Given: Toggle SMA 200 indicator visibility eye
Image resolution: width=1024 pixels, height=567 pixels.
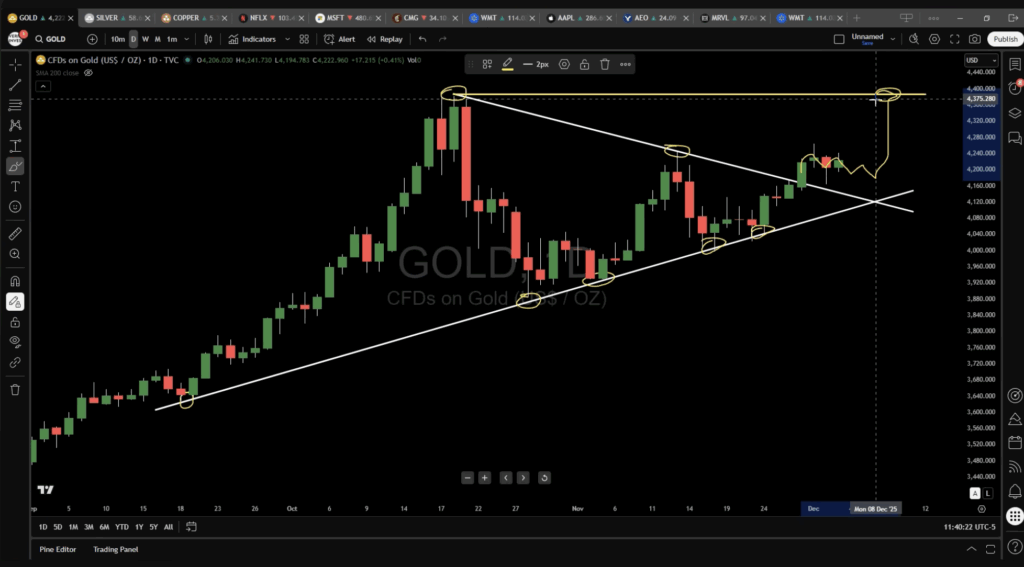Looking at the screenshot, I should (x=89, y=72).
